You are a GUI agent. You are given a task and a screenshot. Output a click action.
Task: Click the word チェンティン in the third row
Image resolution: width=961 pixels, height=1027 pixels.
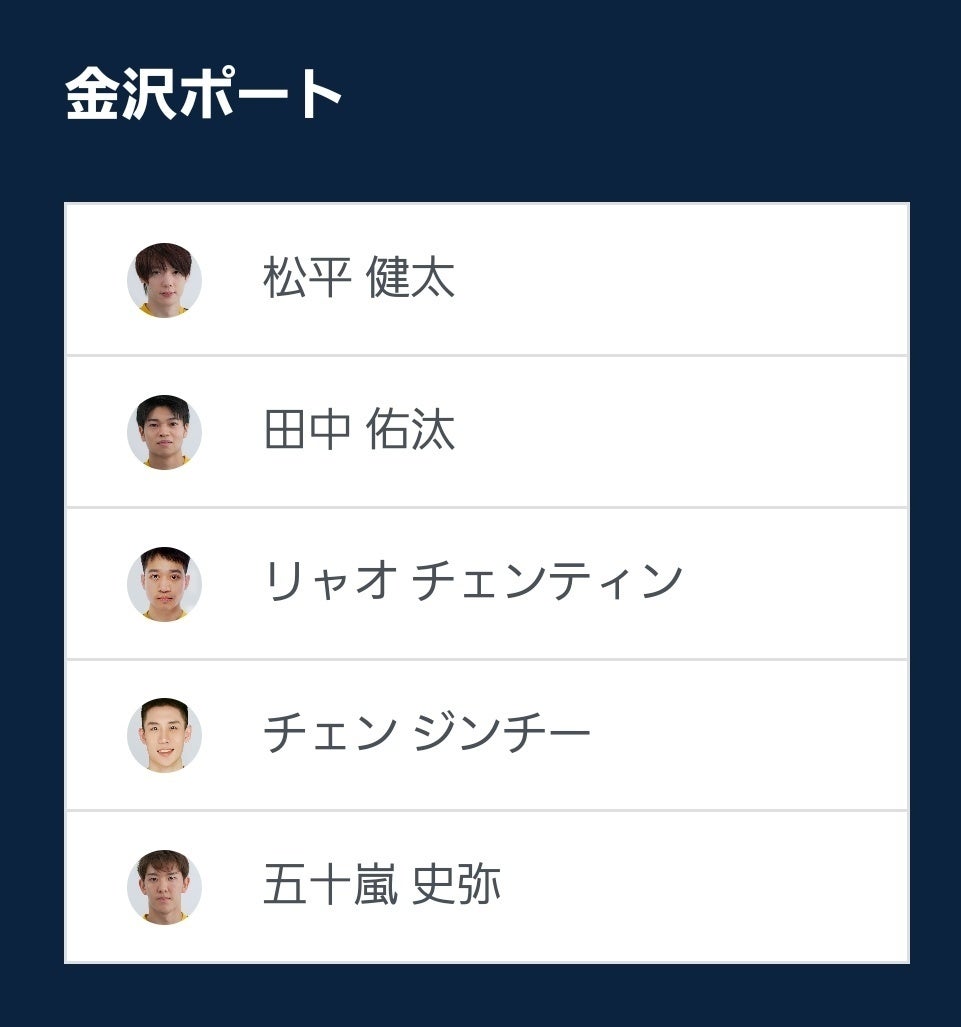click(x=548, y=582)
